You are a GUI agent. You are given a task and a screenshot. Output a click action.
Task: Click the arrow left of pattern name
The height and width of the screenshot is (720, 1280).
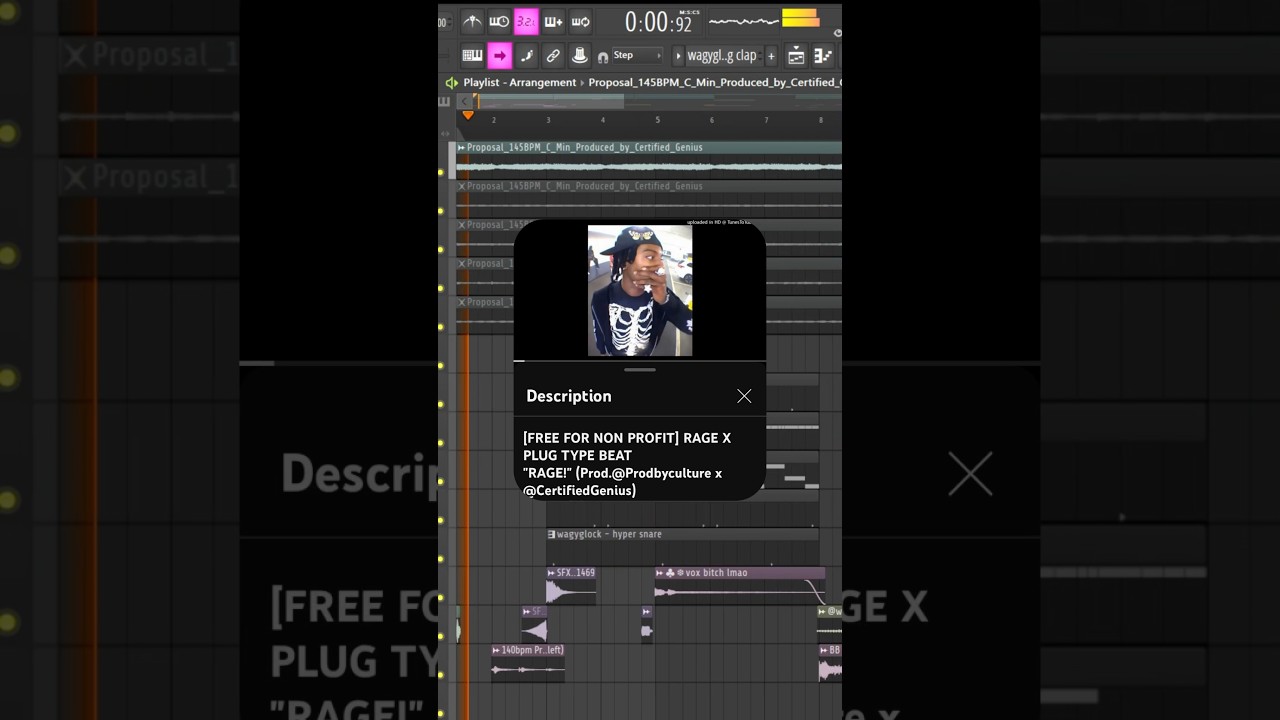pos(678,56)
